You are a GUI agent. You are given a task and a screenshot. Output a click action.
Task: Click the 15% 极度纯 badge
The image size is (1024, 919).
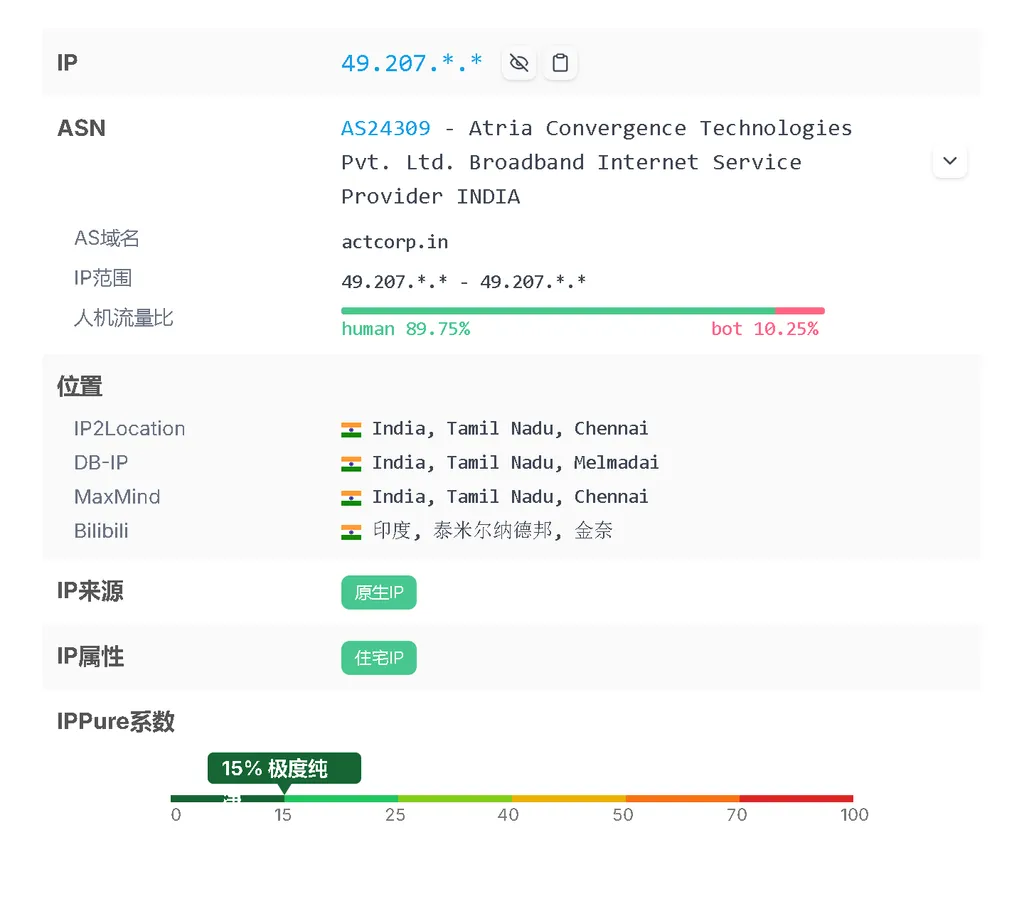point(284,768)
